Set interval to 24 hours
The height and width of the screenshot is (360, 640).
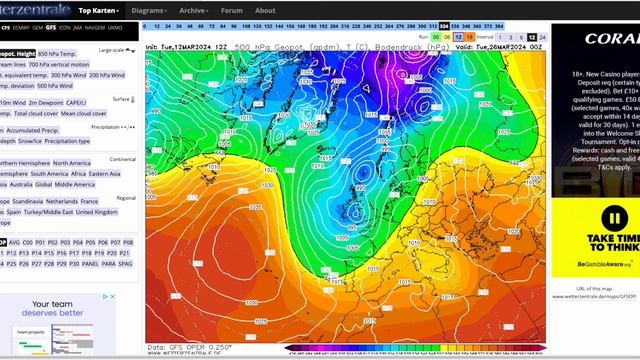click(542, 37)
